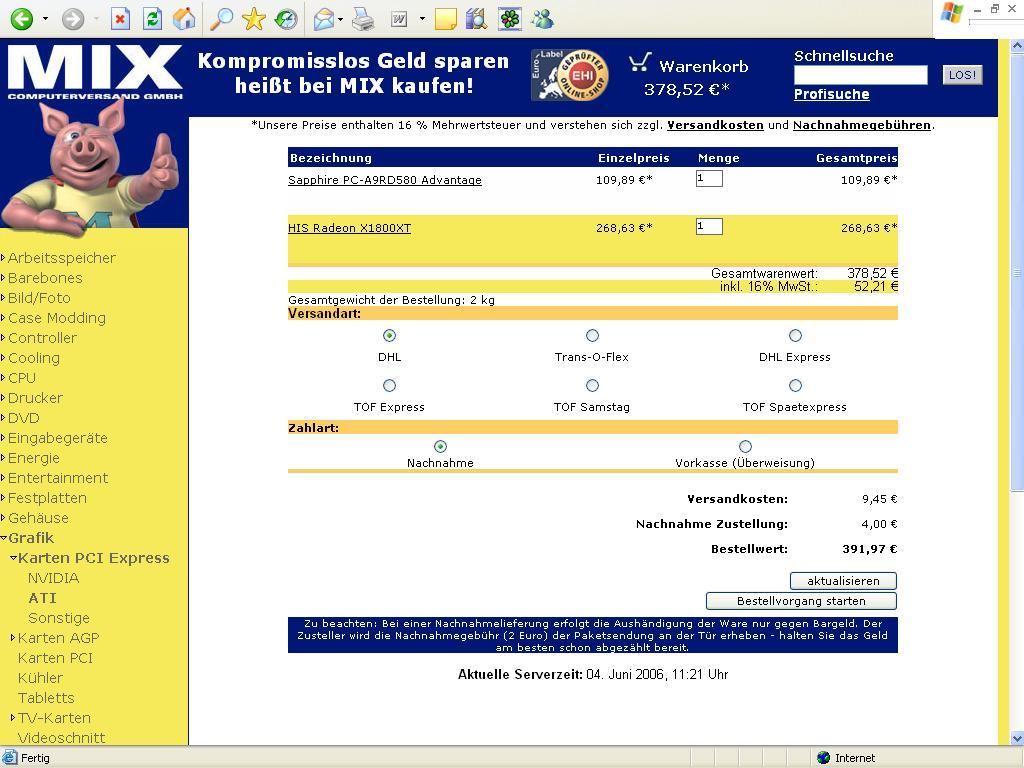
Task: Expand the Arbeitsspeicher category
Action: tap(4, 258)
